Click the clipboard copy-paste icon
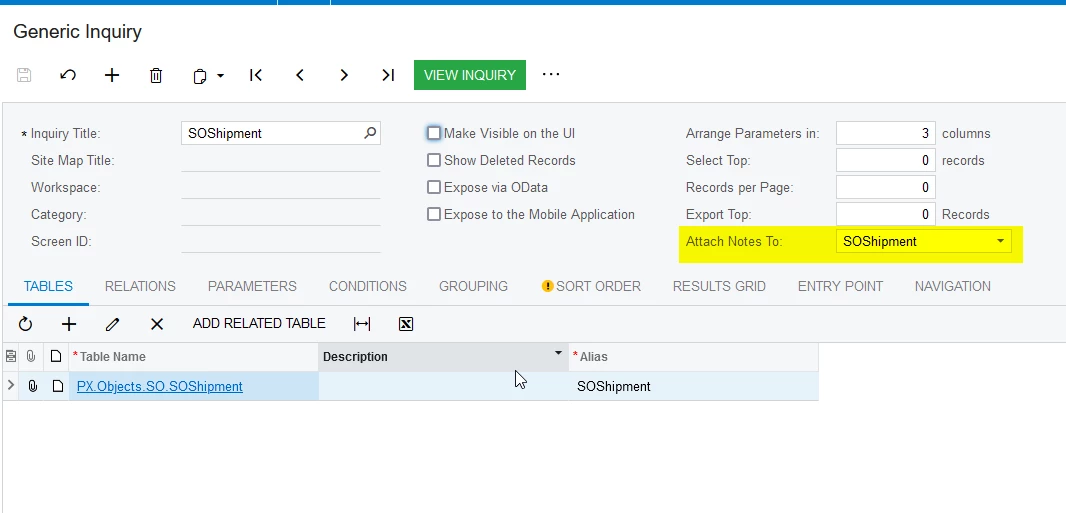The width and height of the screenshot is (1066, 513). click(x=200, y=75)
